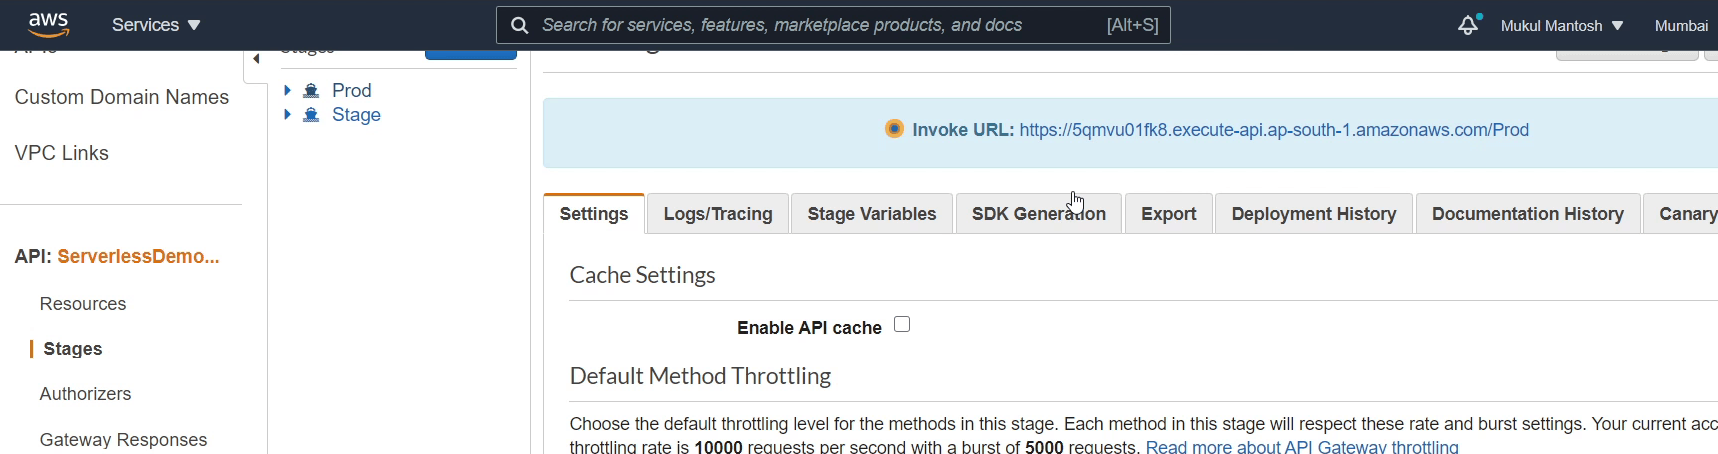Click the search magnifier icon
Viewport: 1718px width, 454px height.
[x=519, y=25]
